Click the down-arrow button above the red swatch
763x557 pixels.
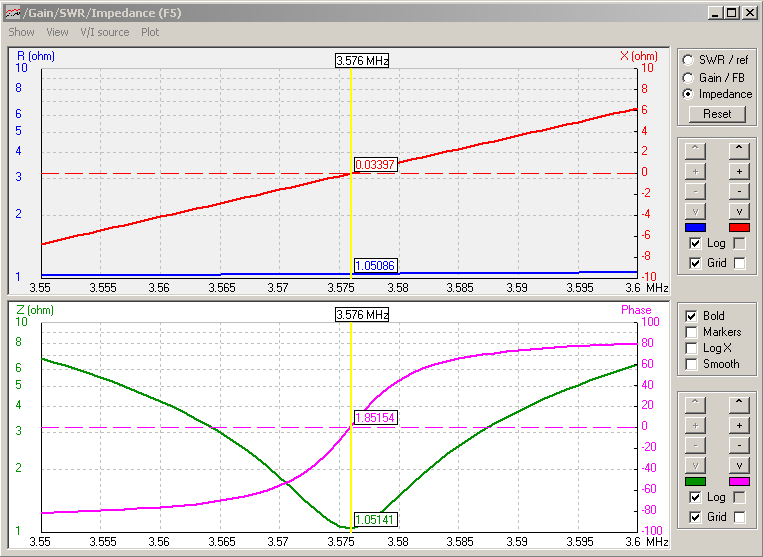[x=738, y=211]
